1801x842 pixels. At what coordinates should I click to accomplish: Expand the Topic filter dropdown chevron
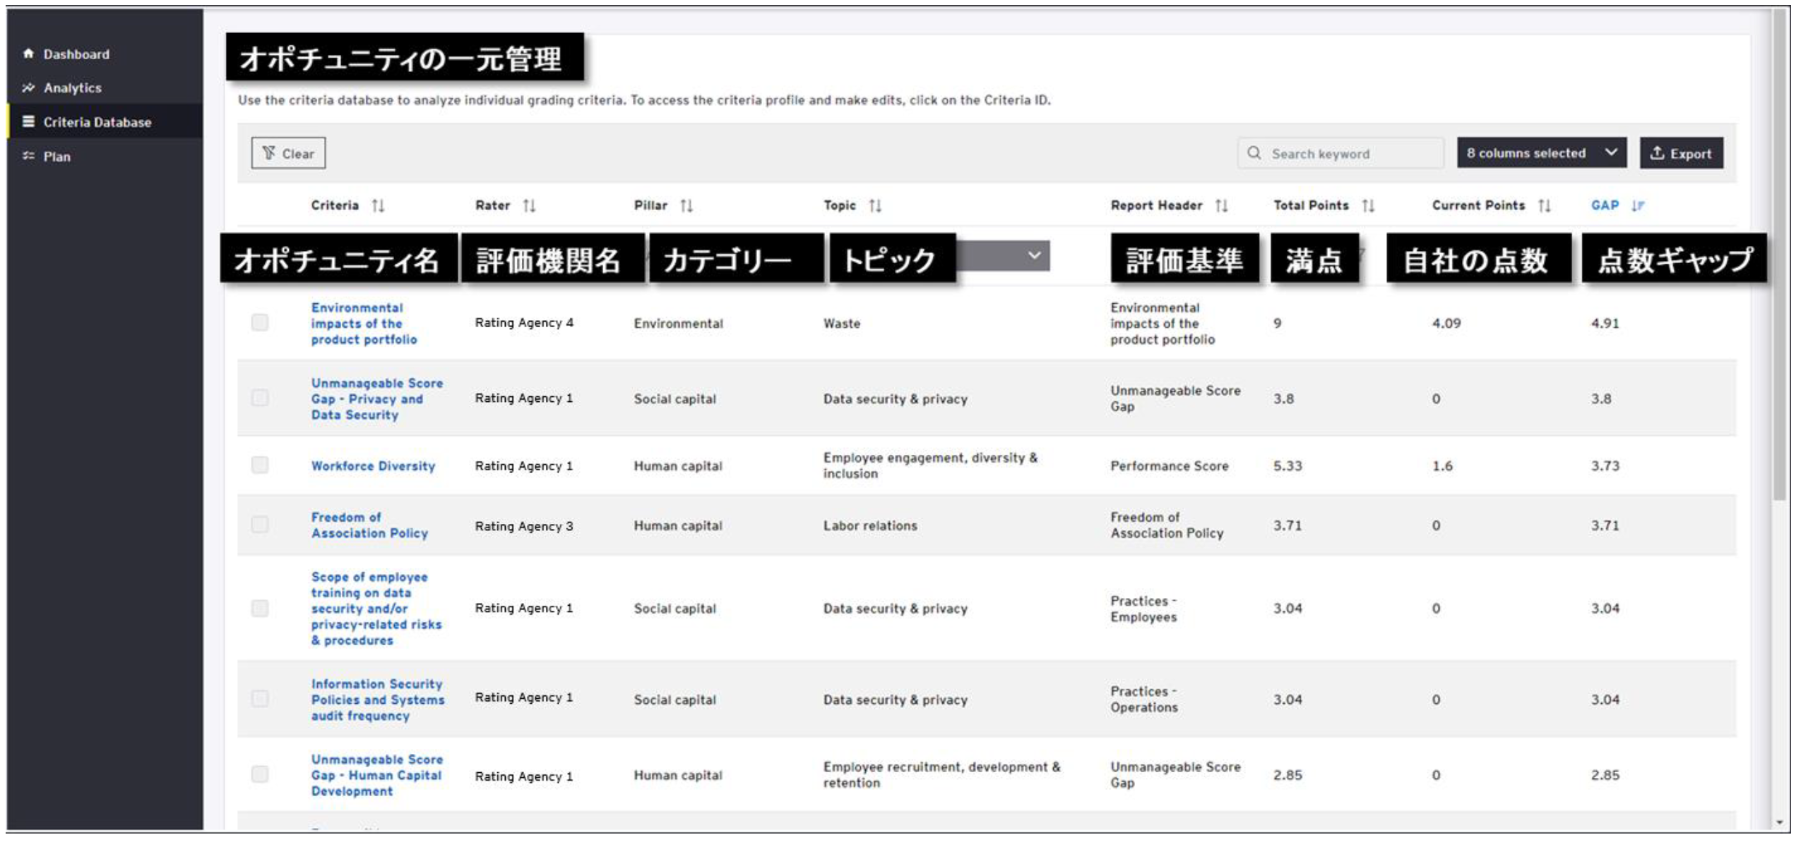[1034, 256]
